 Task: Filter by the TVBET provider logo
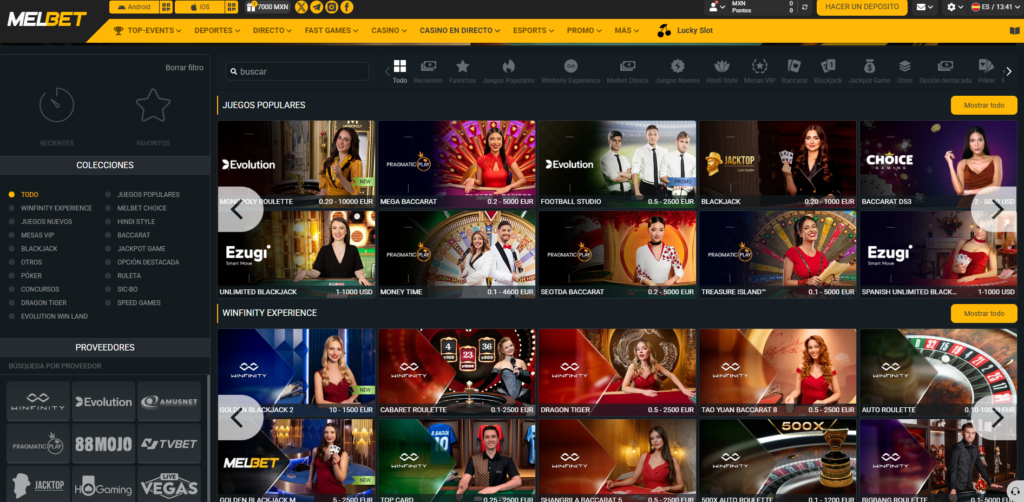pos(169,444)
